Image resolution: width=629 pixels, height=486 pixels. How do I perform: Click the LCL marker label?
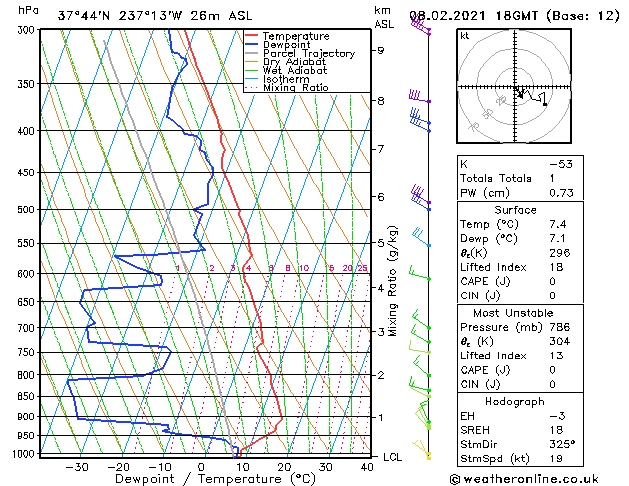point(392,457)
